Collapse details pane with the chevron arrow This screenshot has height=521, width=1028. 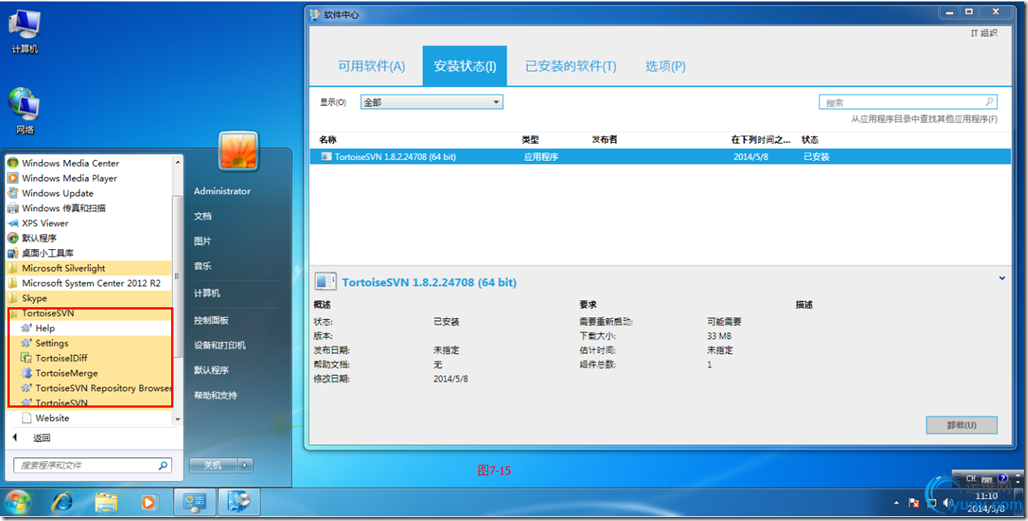[1002, 279]
